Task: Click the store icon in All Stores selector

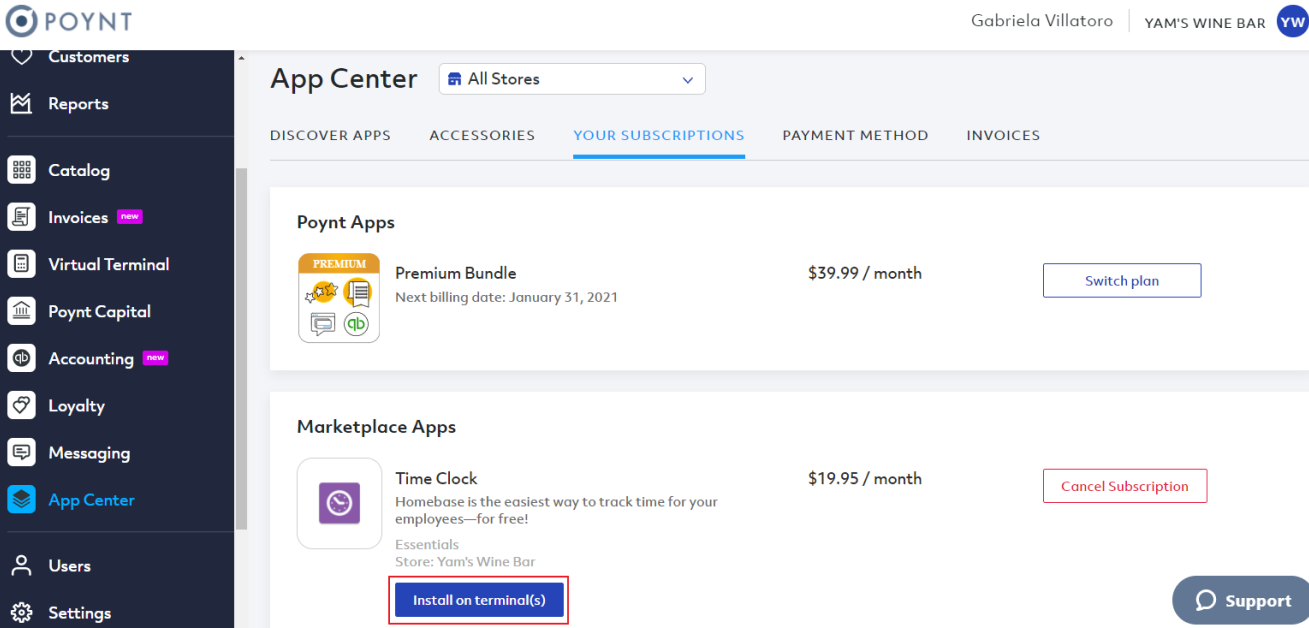Action: [x=455, y=79]
